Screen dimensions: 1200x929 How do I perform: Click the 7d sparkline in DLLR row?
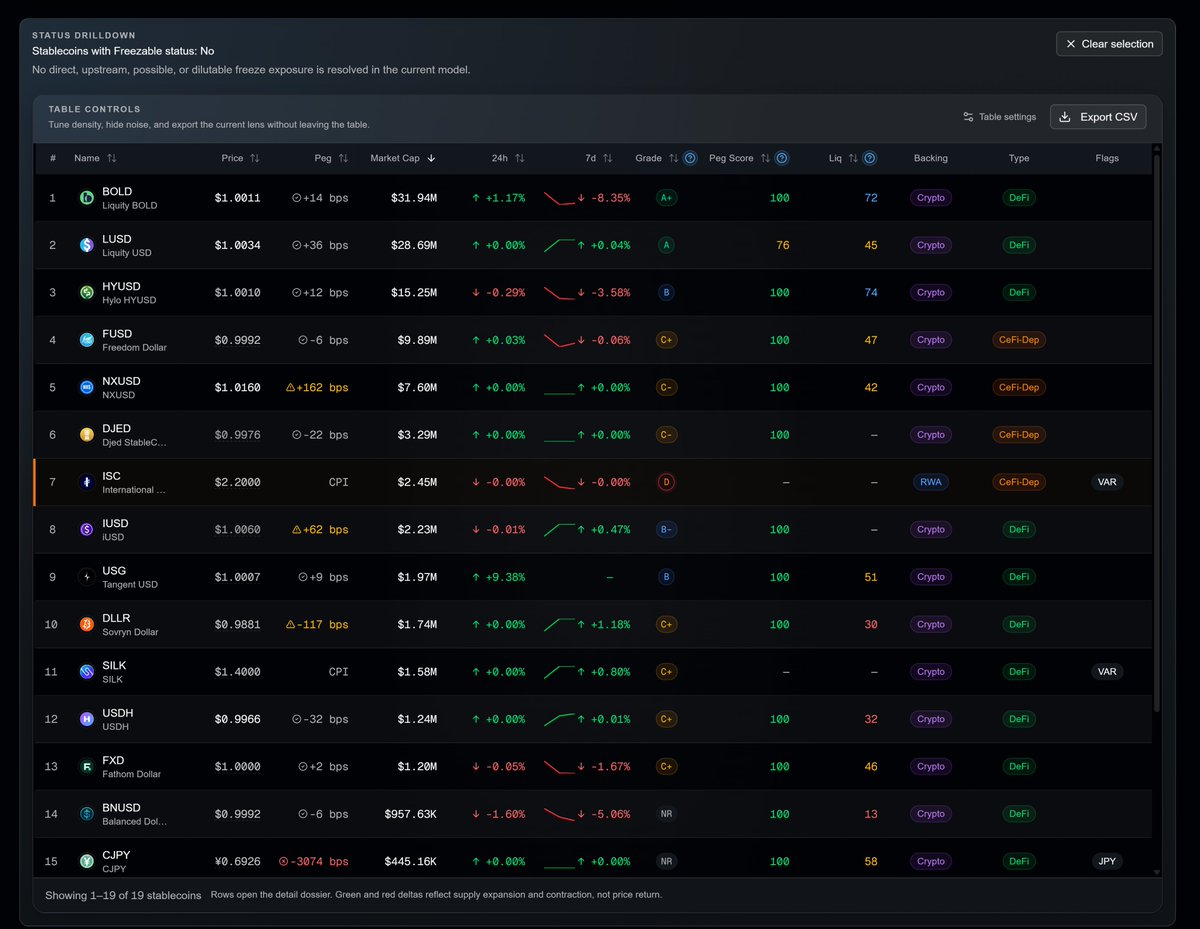point(559,624)
